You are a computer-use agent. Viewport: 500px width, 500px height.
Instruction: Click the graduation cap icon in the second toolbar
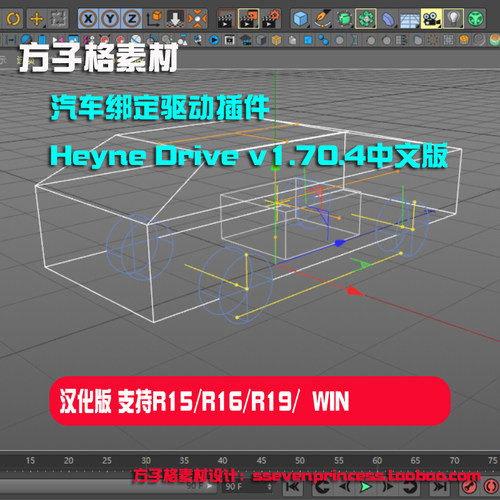246,40
